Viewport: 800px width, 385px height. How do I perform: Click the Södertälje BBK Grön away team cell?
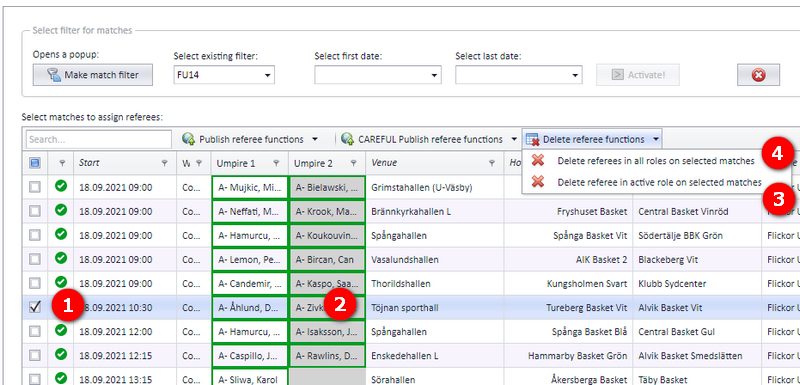pos(697,236)
